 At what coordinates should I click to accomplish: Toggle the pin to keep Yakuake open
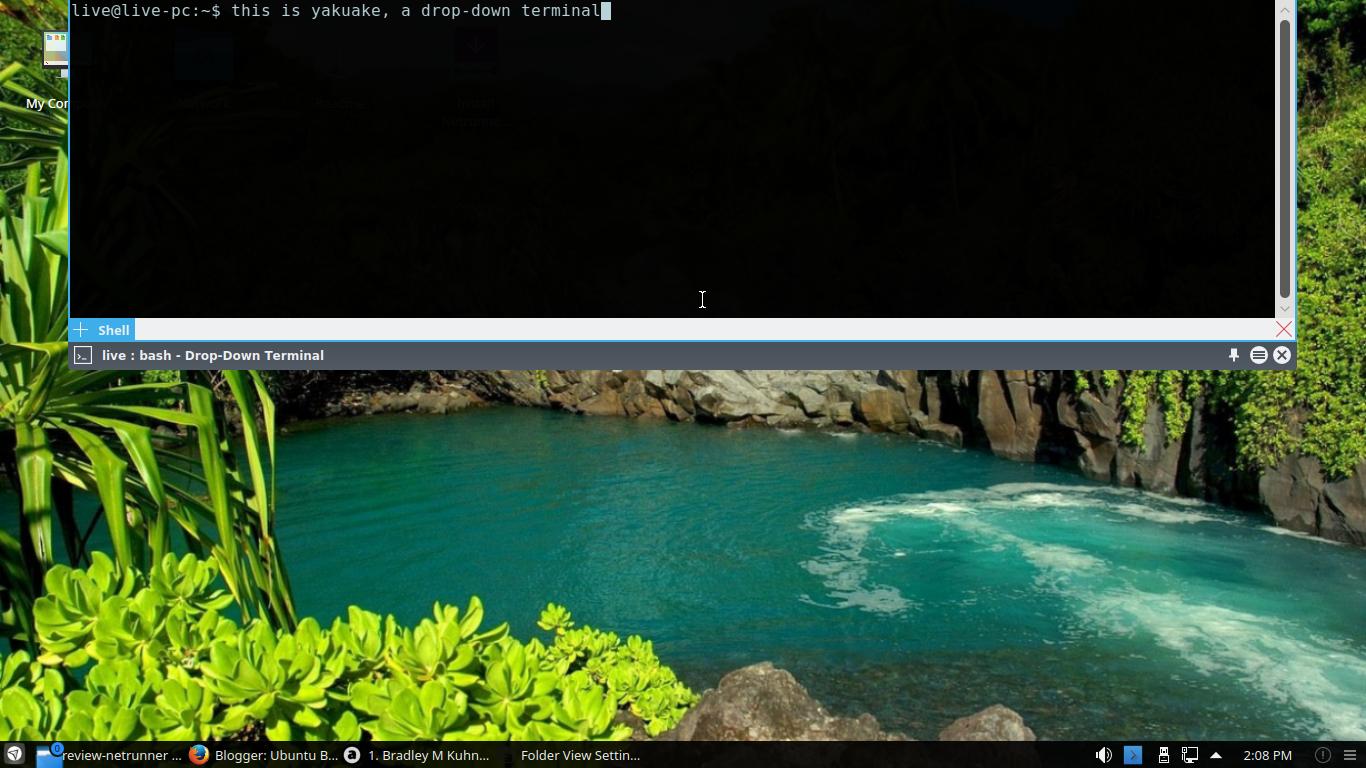[1233, 355]
